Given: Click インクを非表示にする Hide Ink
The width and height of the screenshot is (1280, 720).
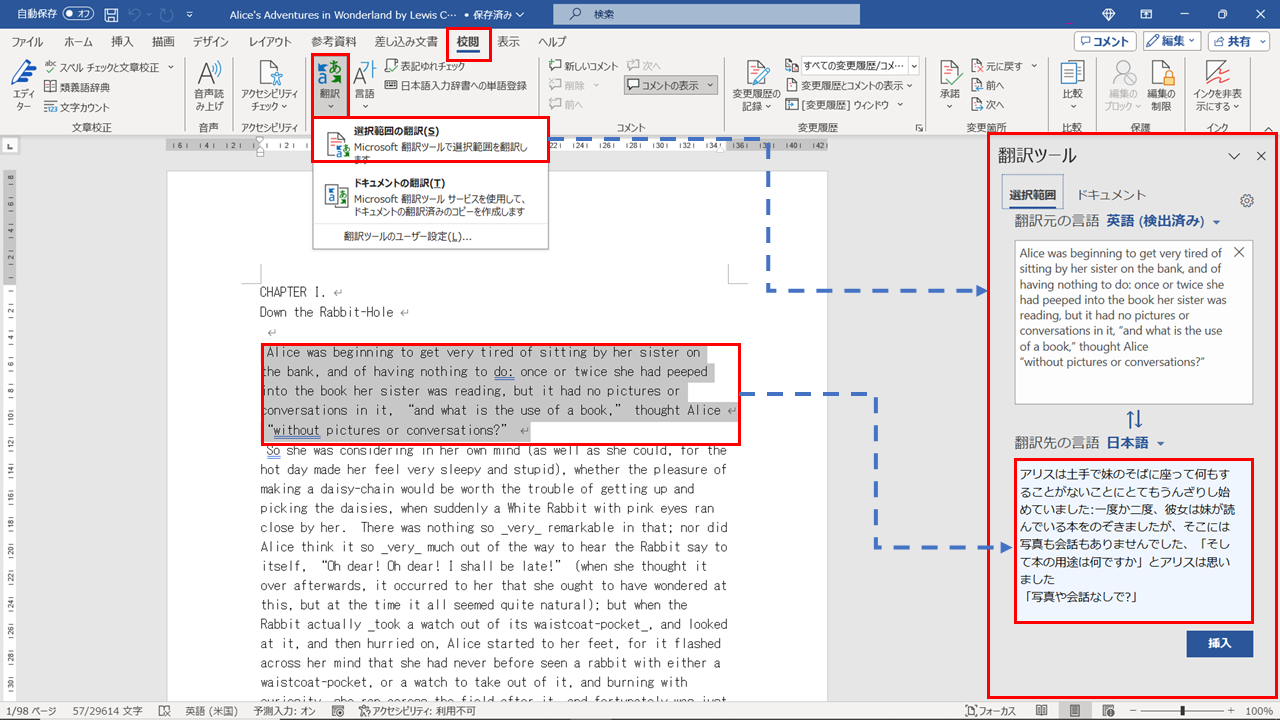Looking at the screenshot, I should (1217, 85).
